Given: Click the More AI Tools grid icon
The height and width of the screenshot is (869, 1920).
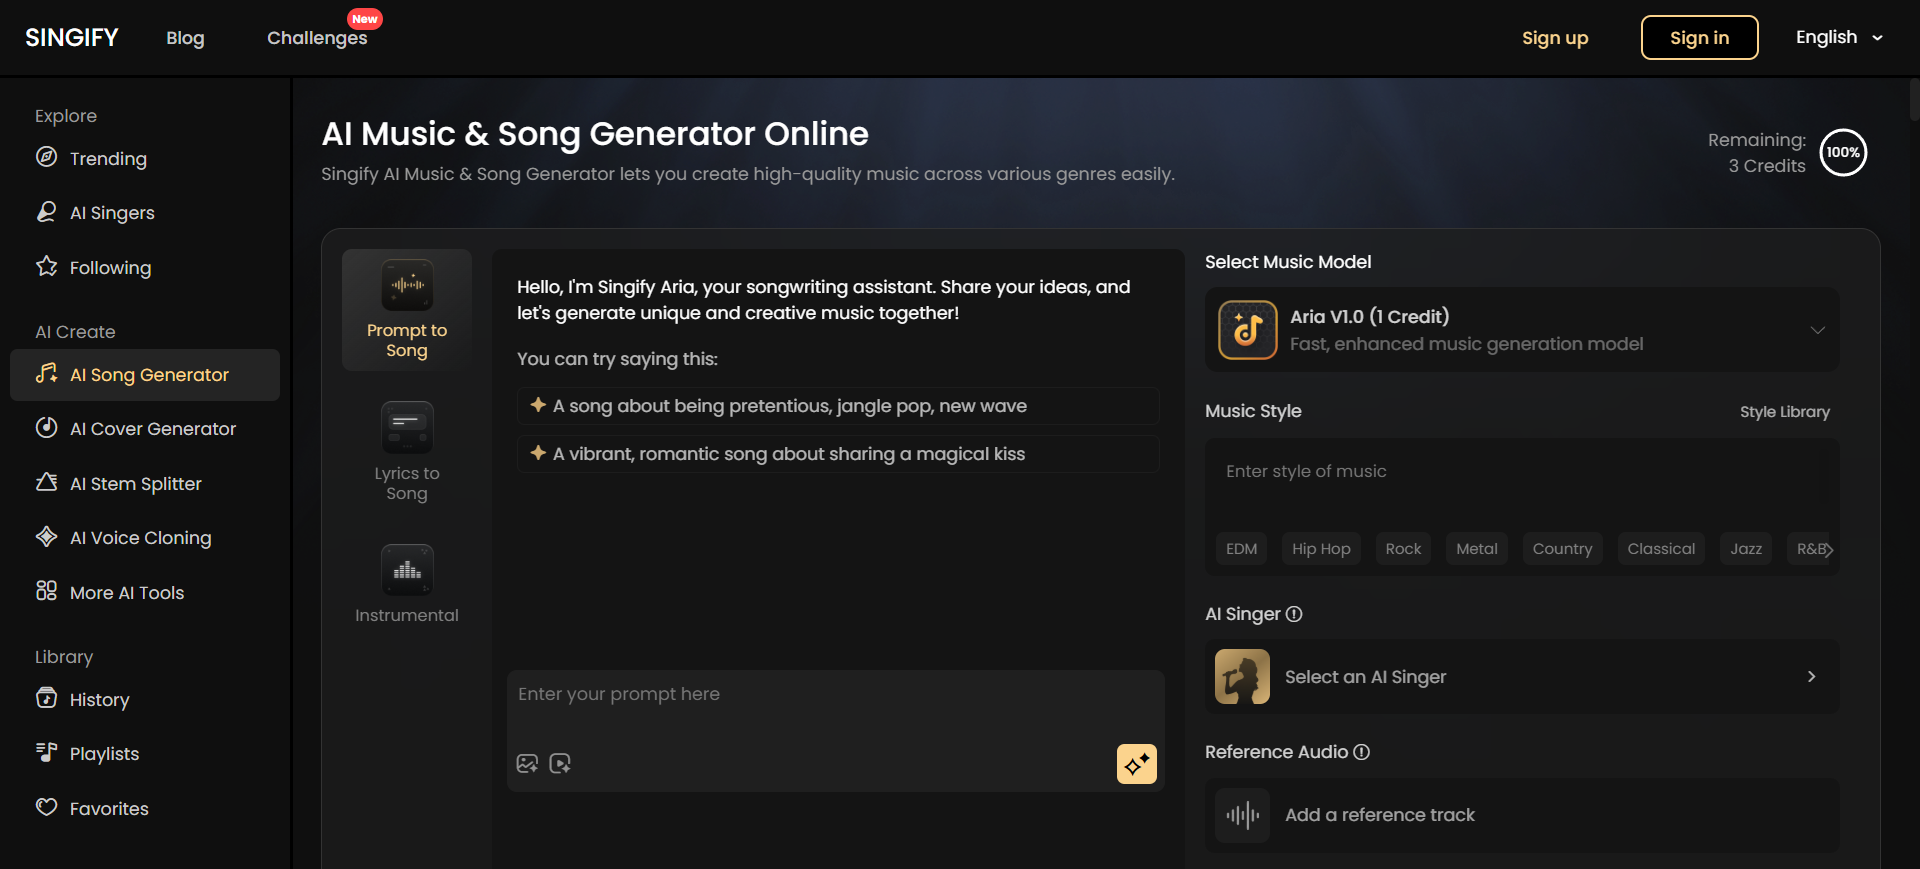Looking at the screenshot, I should (47, 591).
